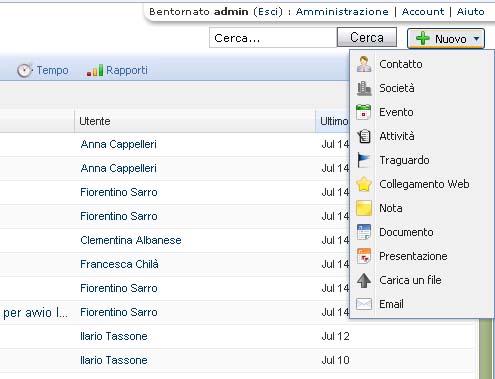
Task: Focus the Cerca... search field
Action: point(273,38)
